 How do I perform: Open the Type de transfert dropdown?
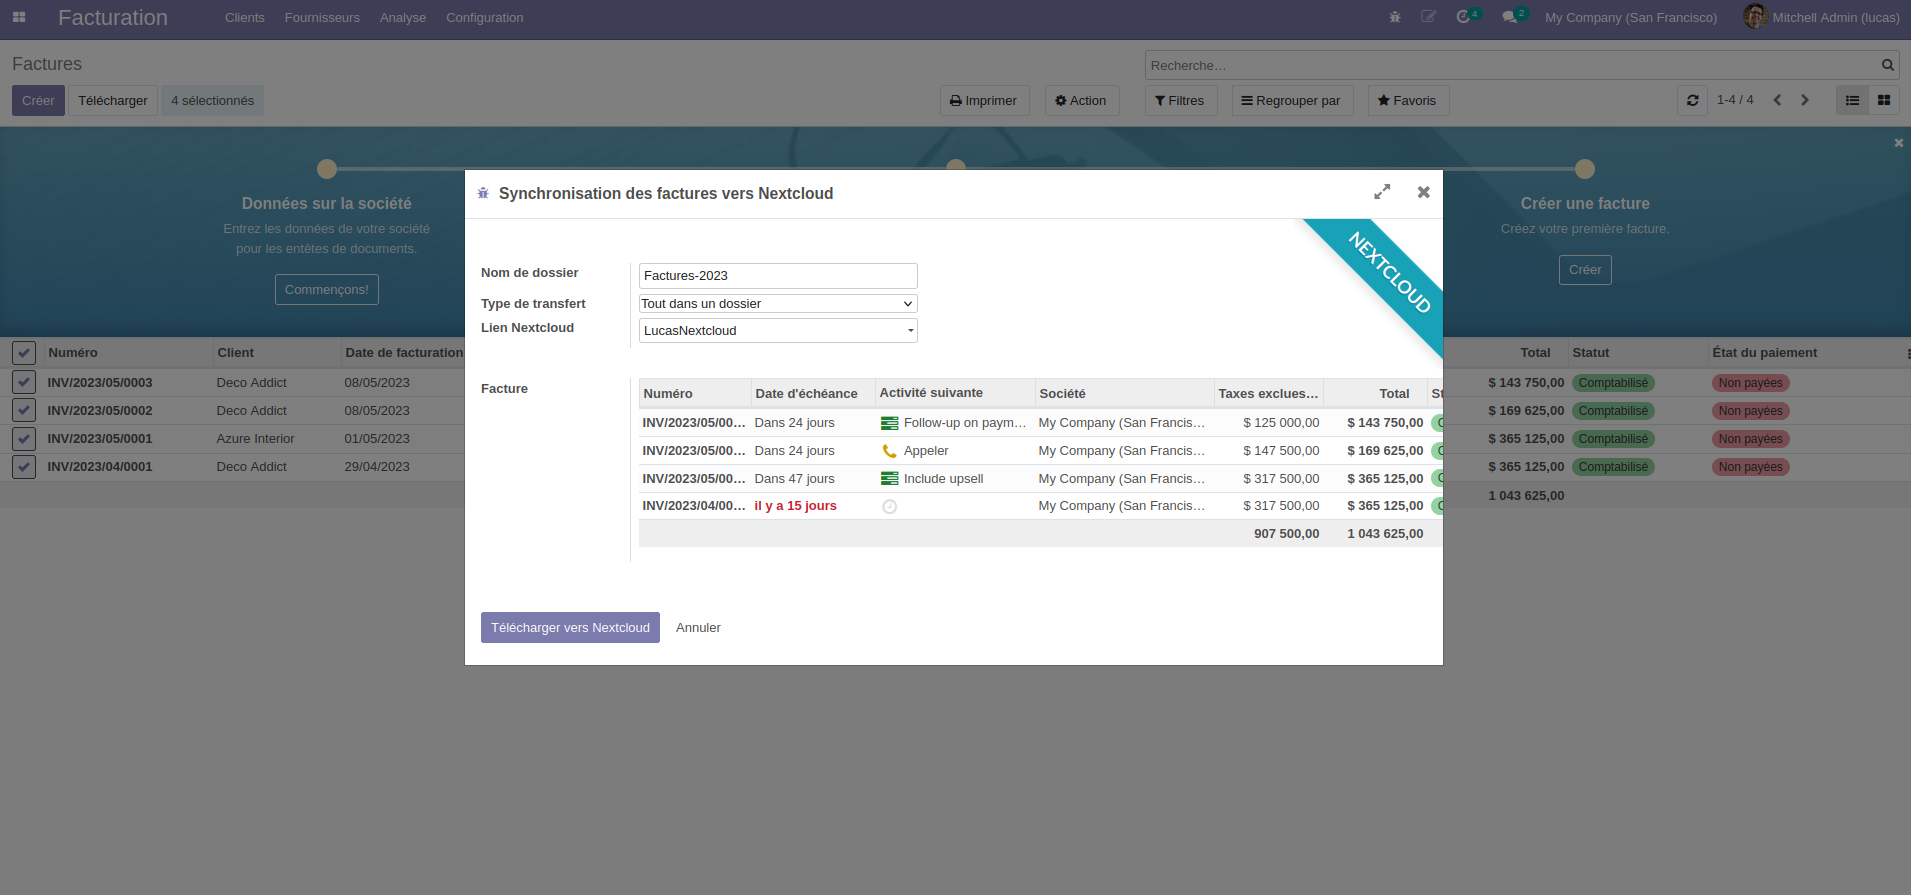coord(778,304)
